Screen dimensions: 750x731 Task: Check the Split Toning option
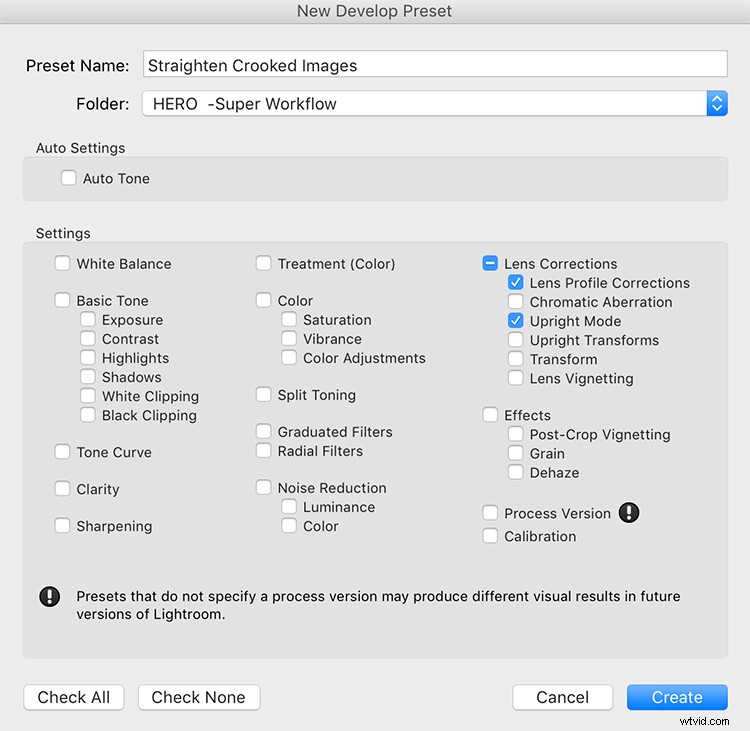point(263,395)
